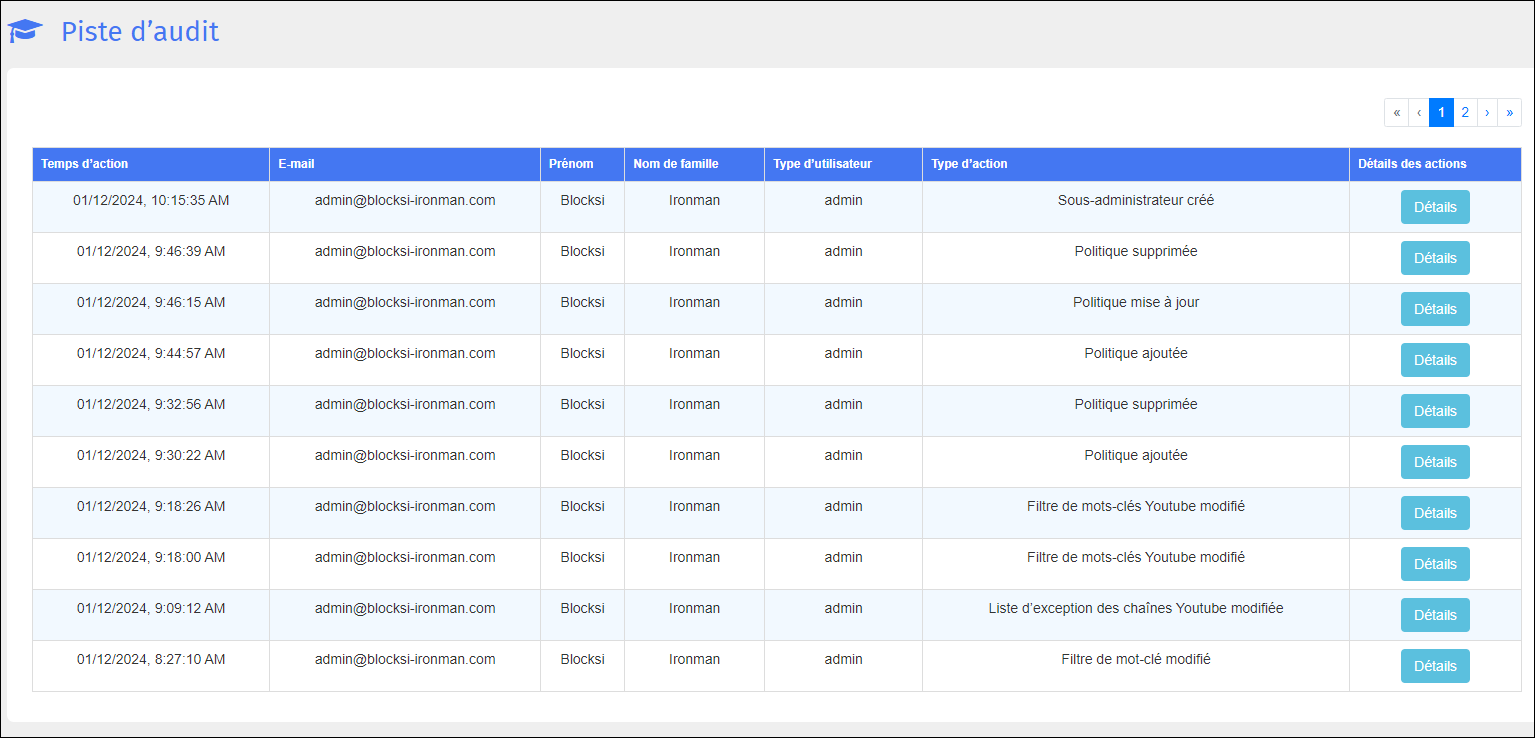Image resolution: width=1535 pixels, height=738 pixels.
Task: Open Détails for Sous-administrateur créé row
Action: click(x=1435, y=207)
